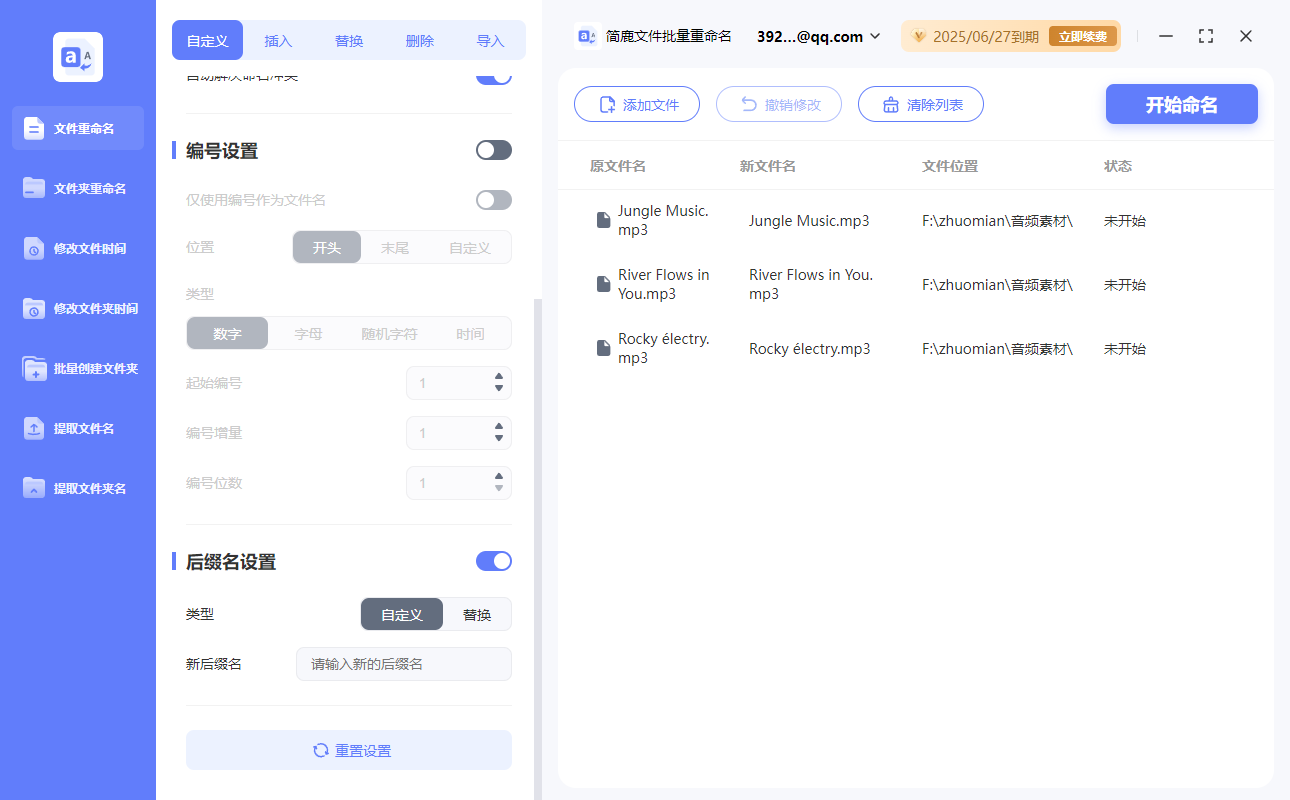Open the 文件夹重命名 panel
This screenshot has width=1290, height=800.
click(x=77, y=188)
